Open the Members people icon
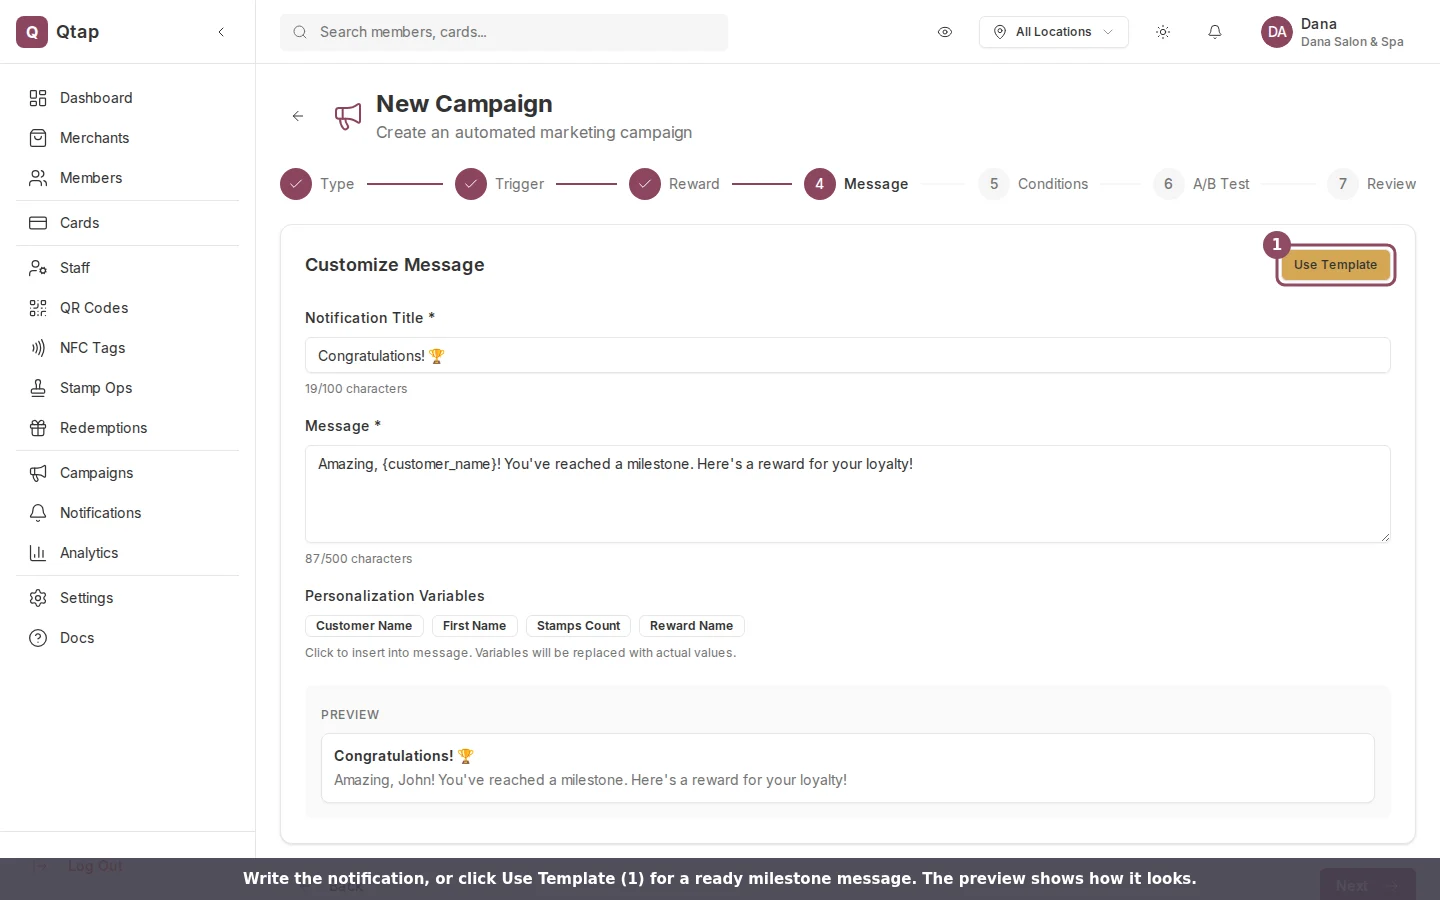The image size is (1440, 900). 38,178
